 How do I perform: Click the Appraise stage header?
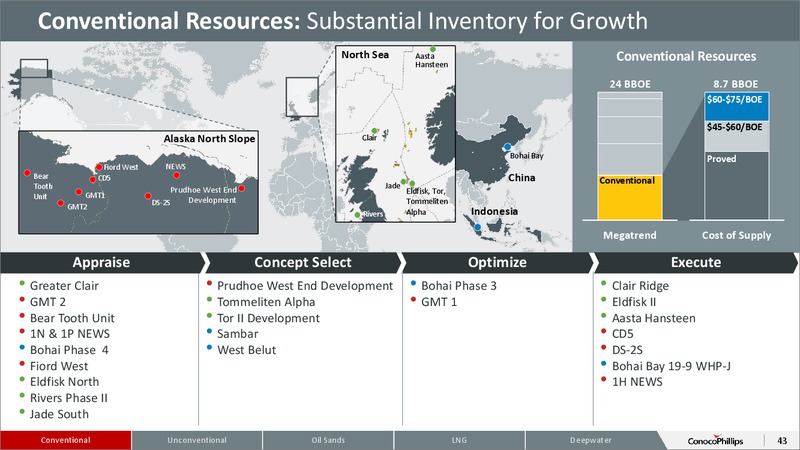(101, 262)
